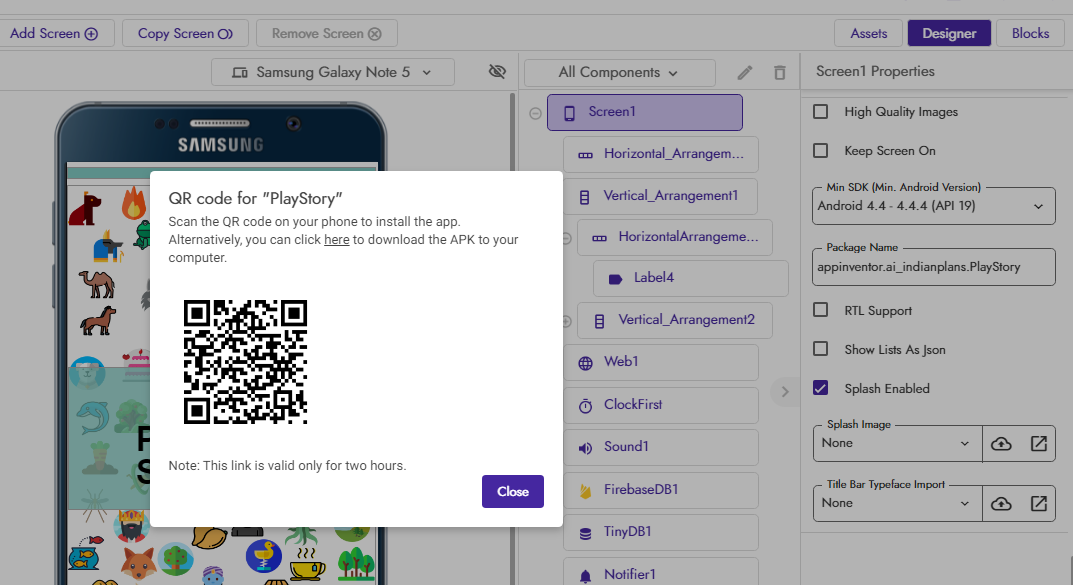Click the Title Bar Typeface open-external icon
1073x585 pixels.
(x=1039, y=503)
